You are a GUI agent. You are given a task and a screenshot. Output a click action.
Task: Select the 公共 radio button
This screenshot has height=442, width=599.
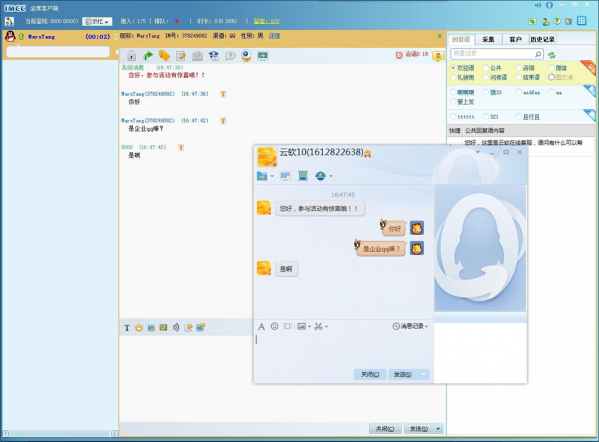point(486,68)
